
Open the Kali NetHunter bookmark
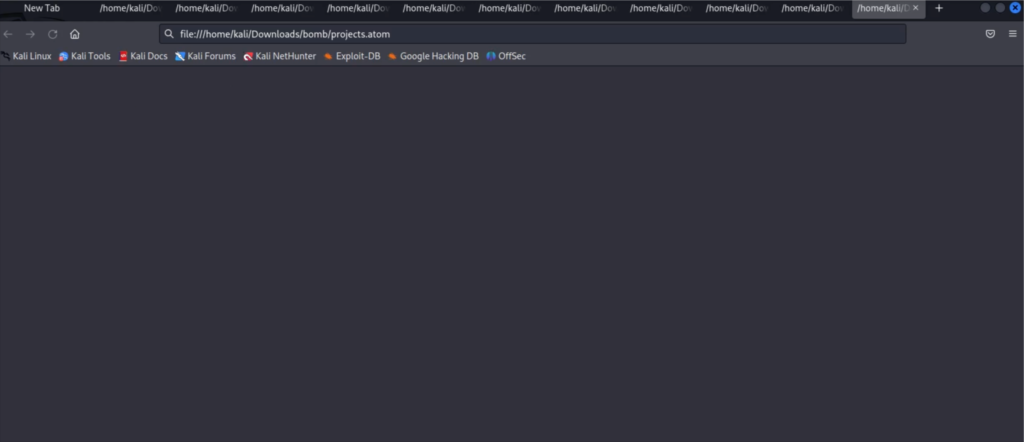(280, 56)
